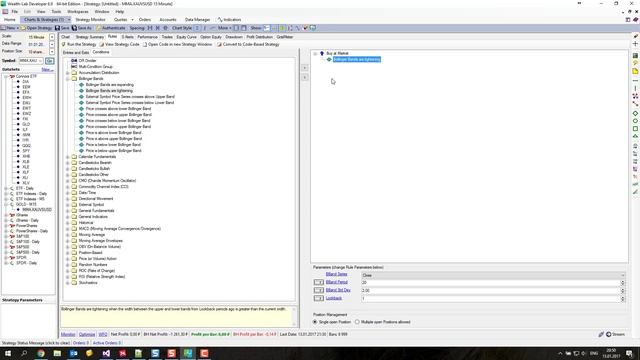Select the OR Divider item

[87, 60]
